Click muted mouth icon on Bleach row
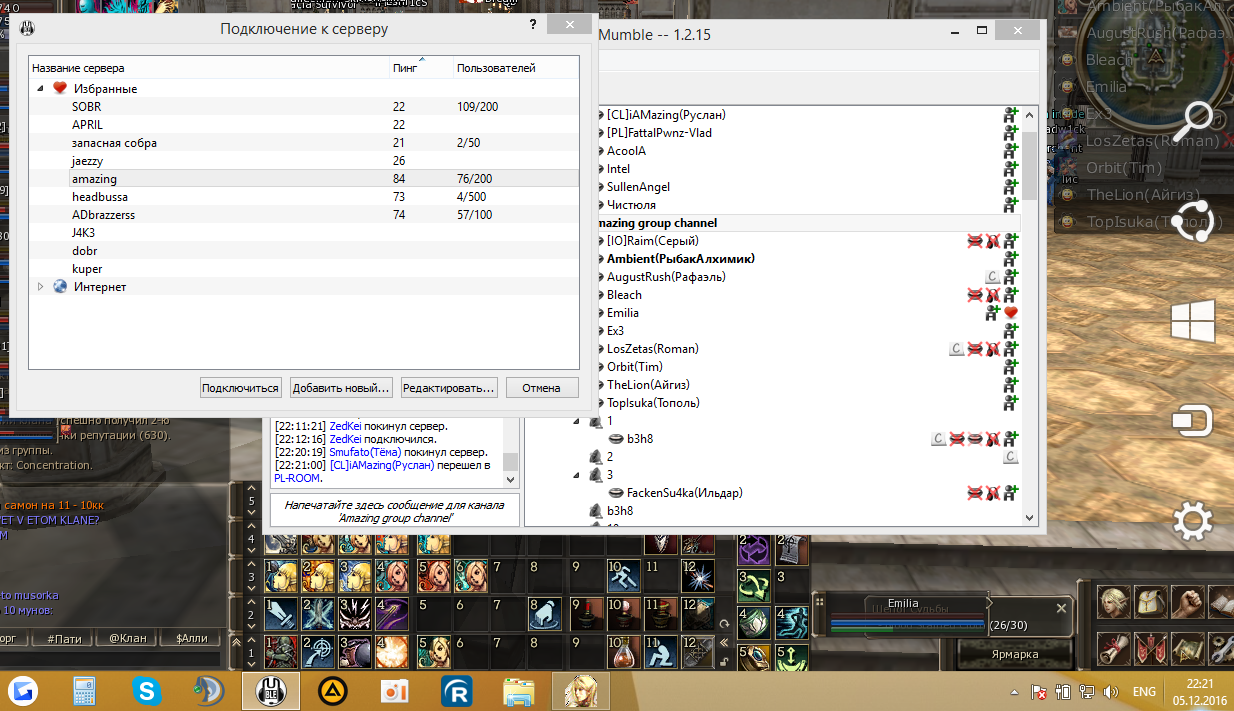The image size is (1234, 711). pyautogui.click(x=975, y=295)
